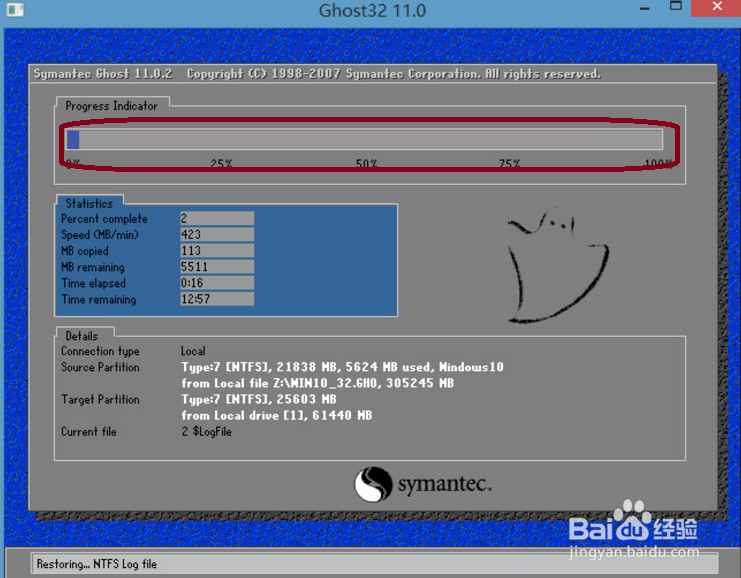Click the 'Connection type' label
Viewport: 741px width, 578px height.
tap(100, 351)
